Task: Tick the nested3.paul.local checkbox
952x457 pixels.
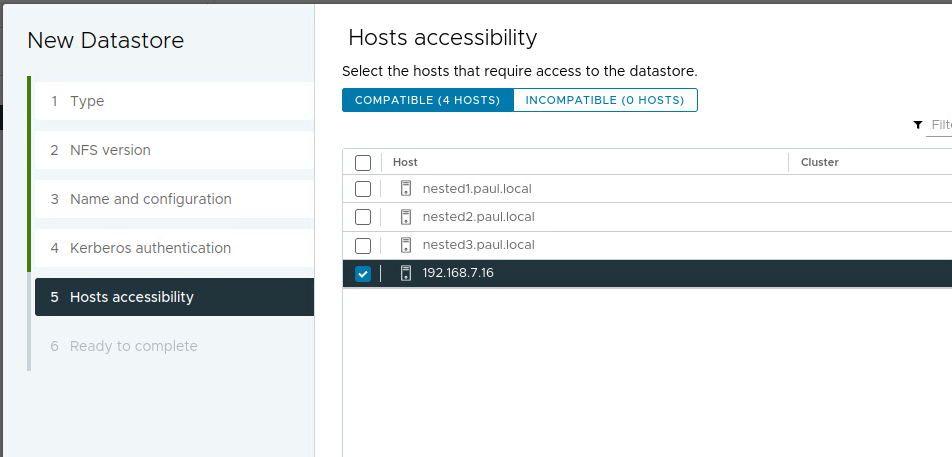Action: click(x=363, y=245)
